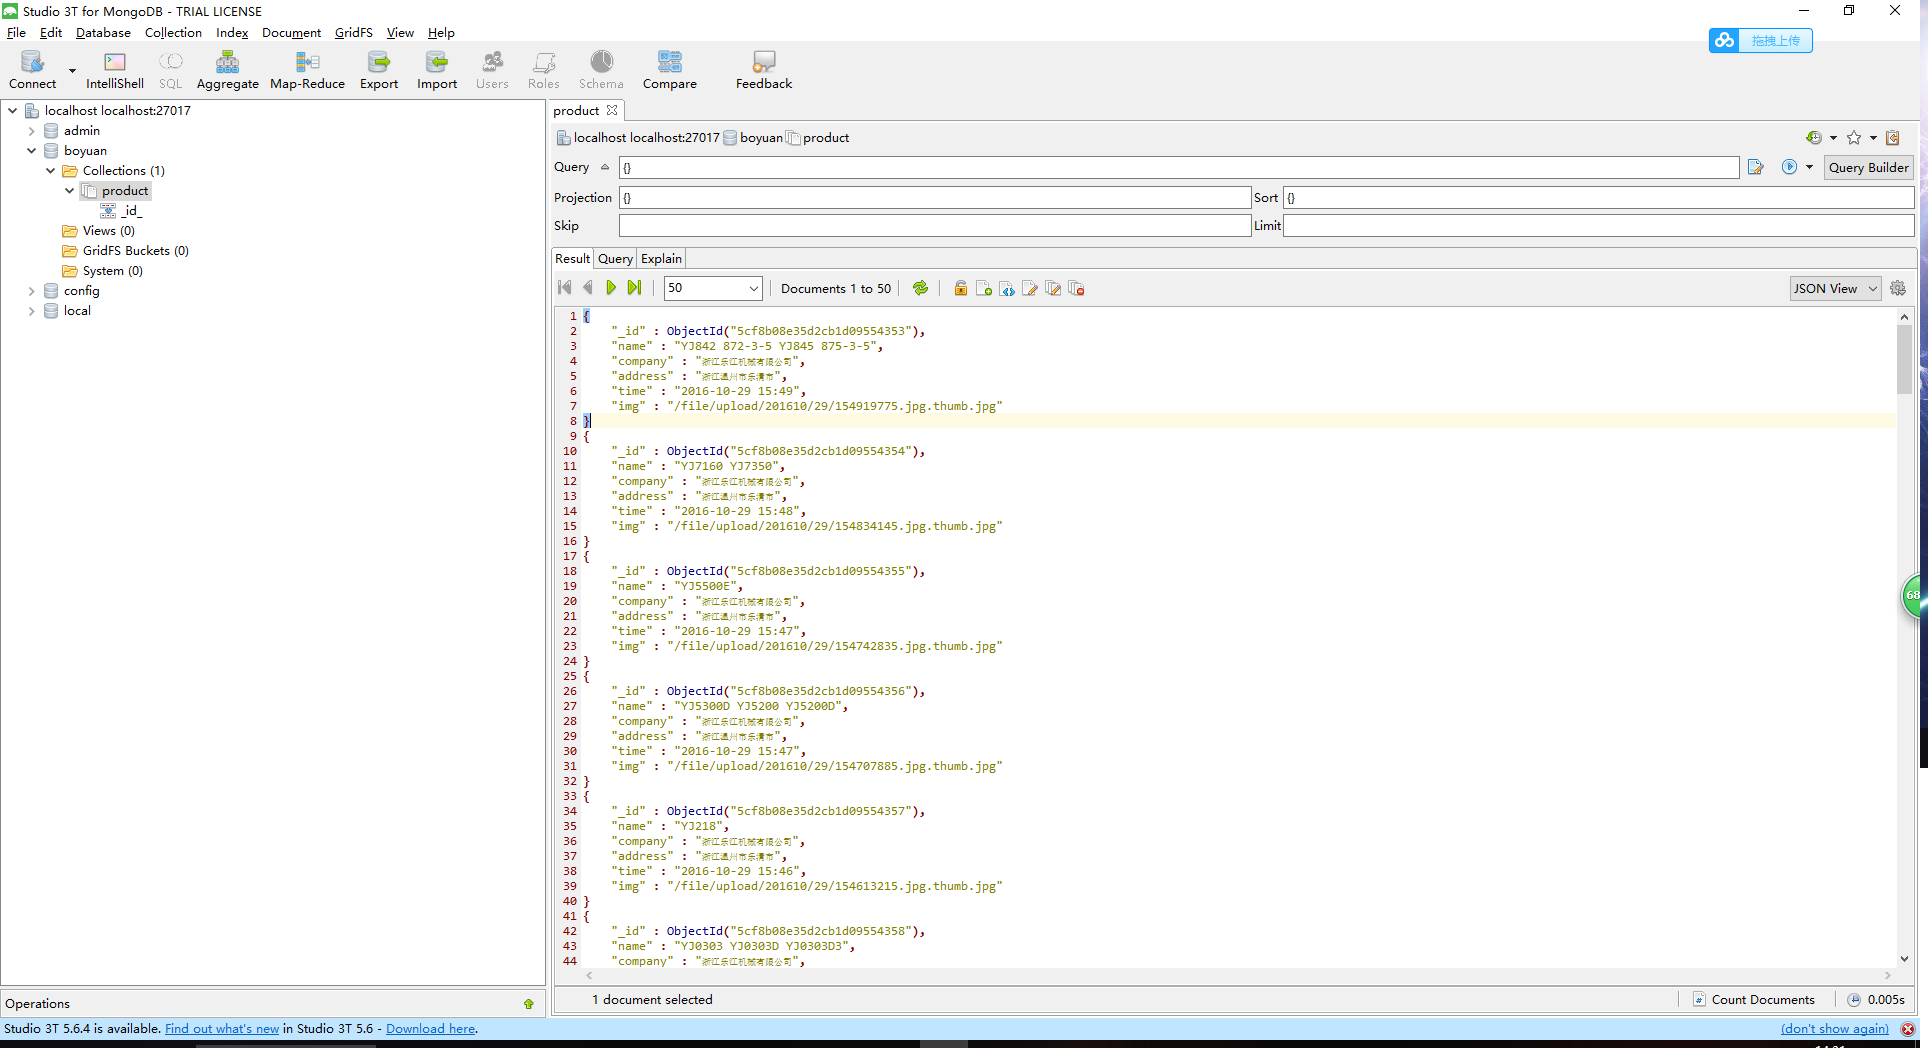Click the single-page pencil edit icon
1928x1048 pixels.
[x=1030, y=288]
